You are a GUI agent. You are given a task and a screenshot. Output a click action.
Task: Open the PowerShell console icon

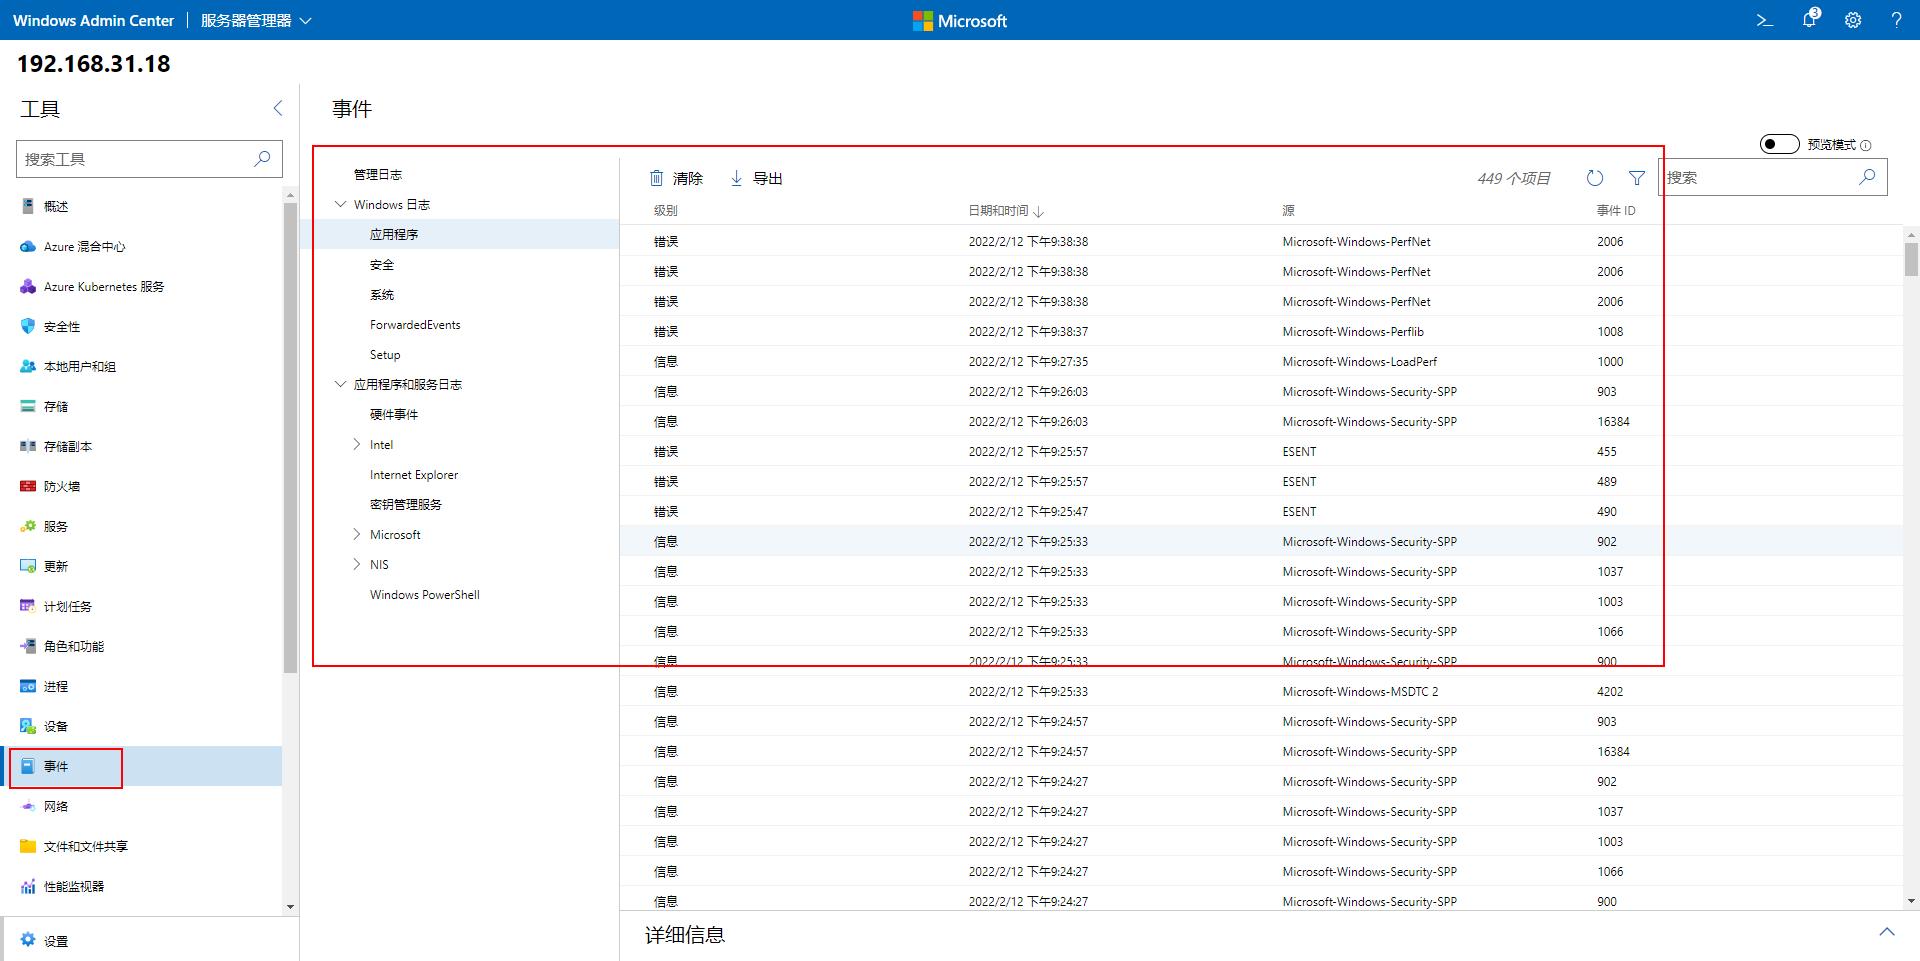pyautogui.click(x=1765, y=20)
